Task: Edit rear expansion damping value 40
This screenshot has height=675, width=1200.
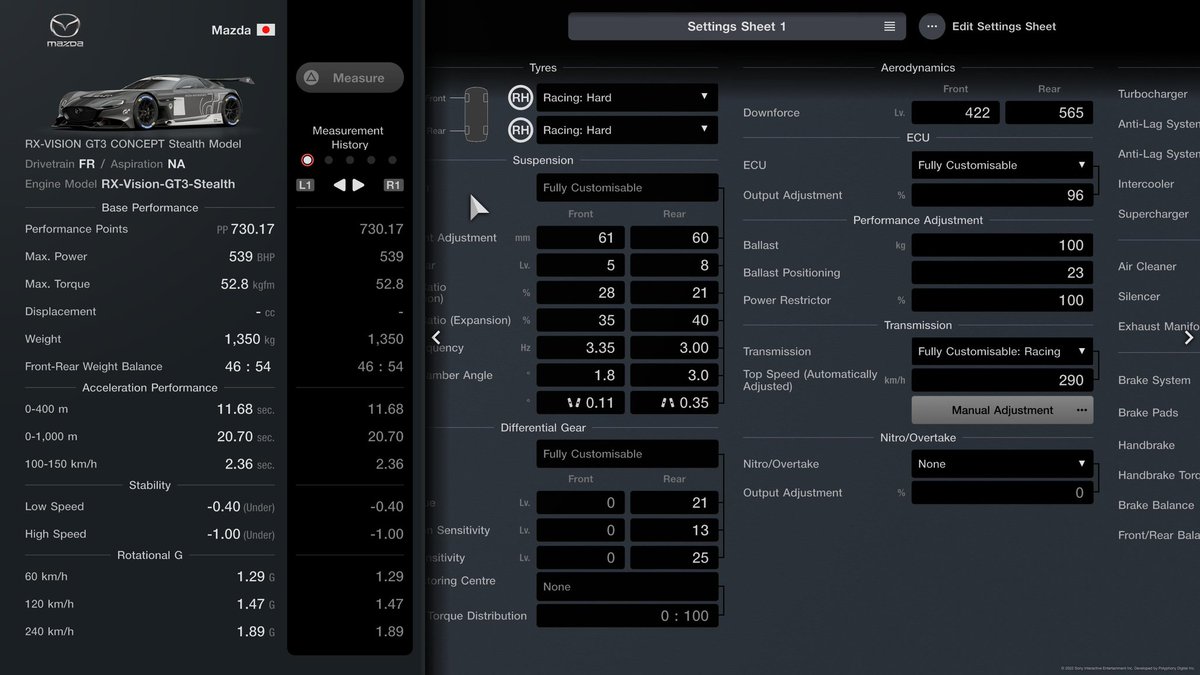Action: (674, 321)
